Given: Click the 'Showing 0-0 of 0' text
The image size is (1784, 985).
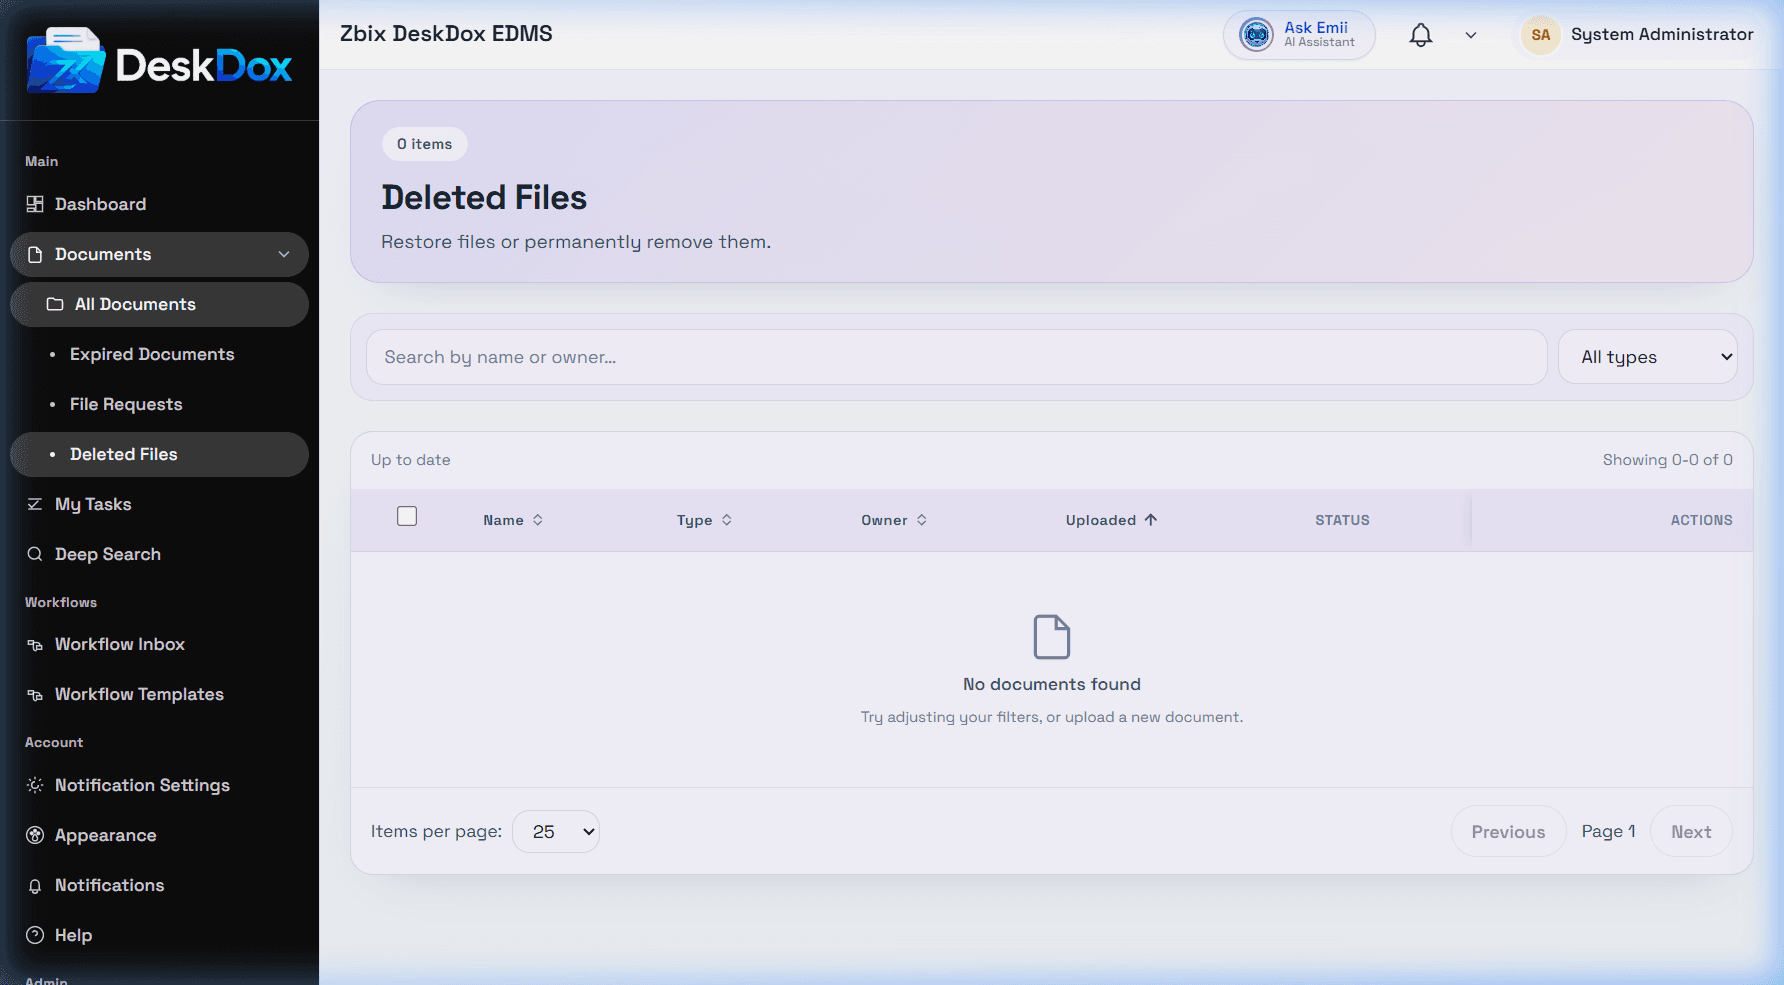Looking at the screenshot, I should pos(1668,460).
